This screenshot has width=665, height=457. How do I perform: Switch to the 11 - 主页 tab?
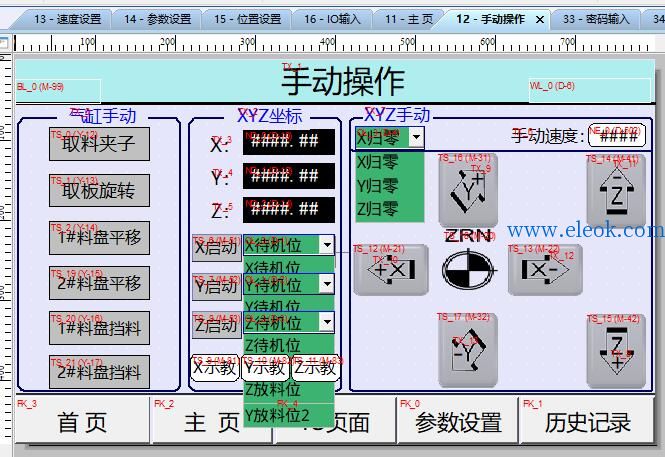click(x=409, y=19)
